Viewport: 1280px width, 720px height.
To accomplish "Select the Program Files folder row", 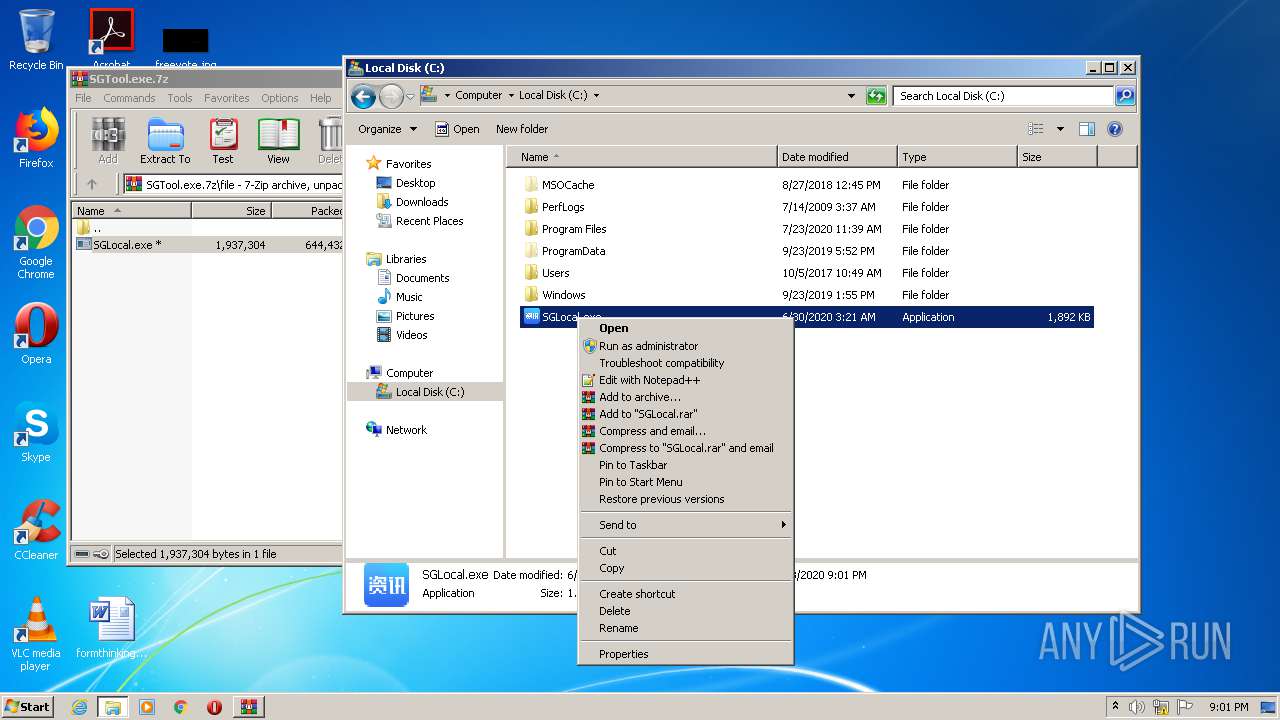I will click(x=807, y=229).
